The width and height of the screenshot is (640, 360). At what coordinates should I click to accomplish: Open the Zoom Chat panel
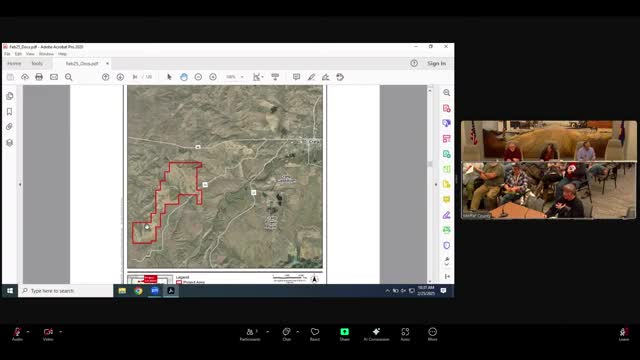pyautogui.click(x=287, y=333)
